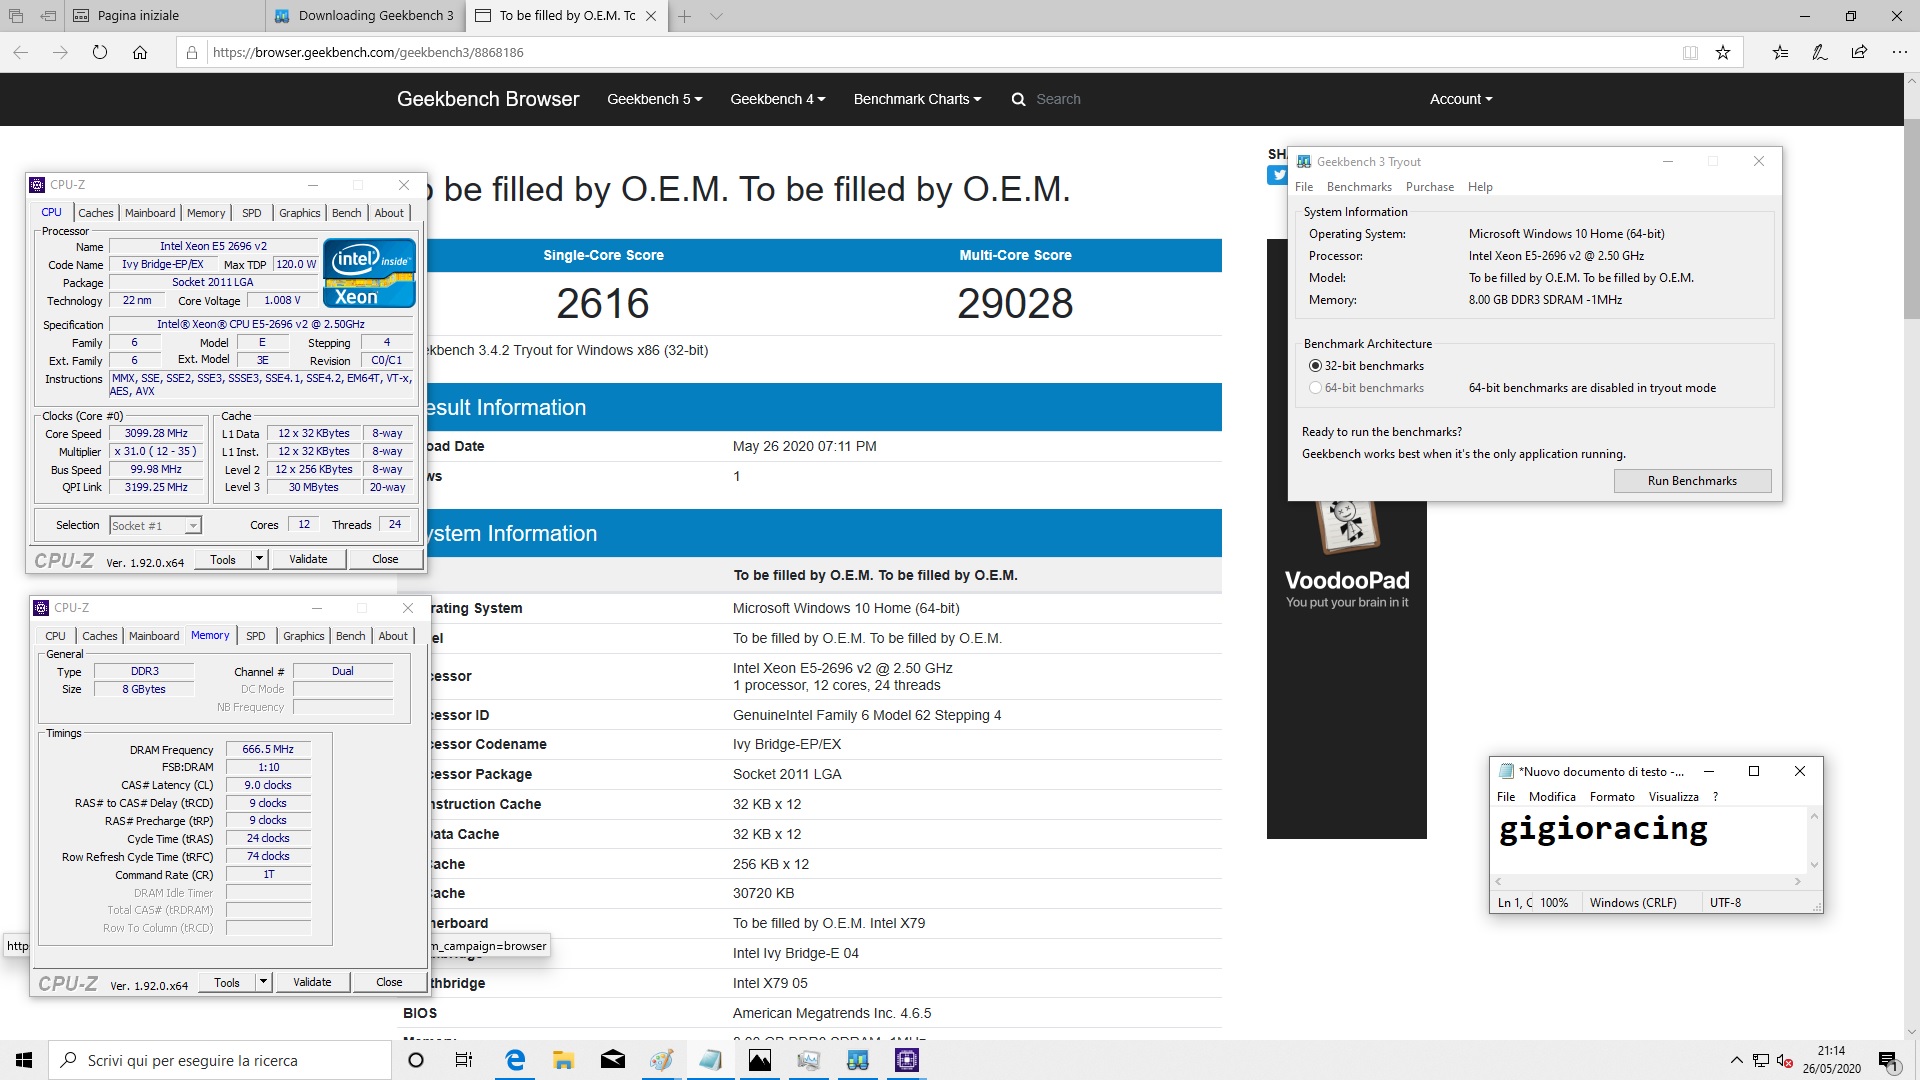The height and width of the screenshot is (1080, 1920).
Task: Switch to Downloading Geekbench 3 browser tab
Action: tap(366, 16)
